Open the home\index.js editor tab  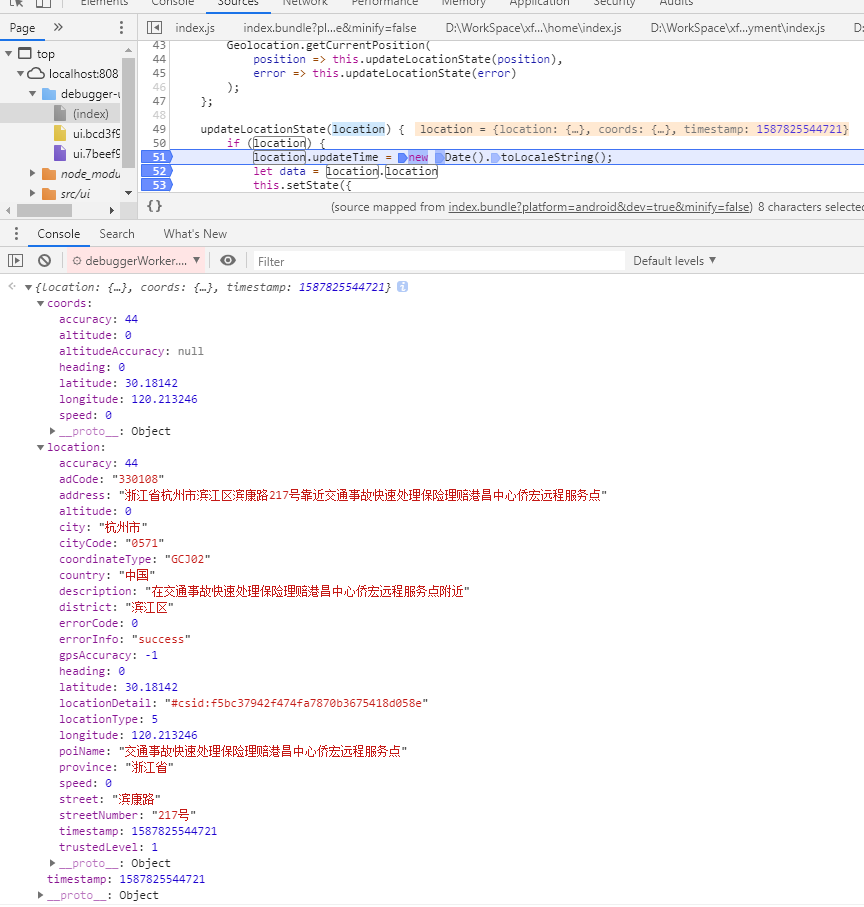coord(533,28)
